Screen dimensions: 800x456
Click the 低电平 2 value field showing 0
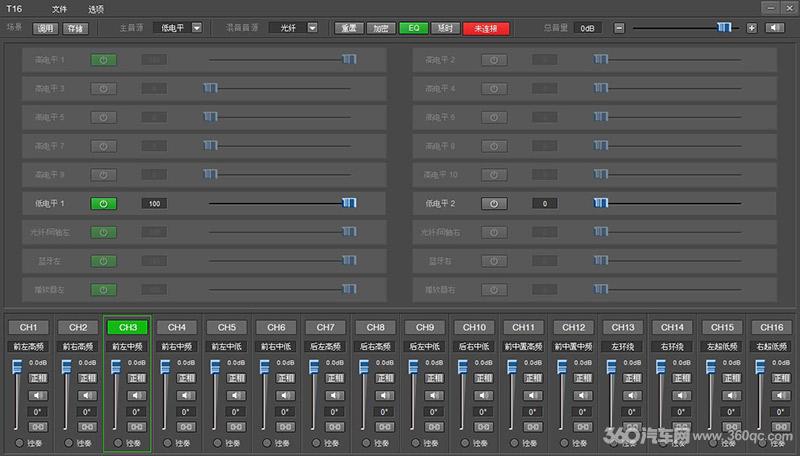coord(544,204)
